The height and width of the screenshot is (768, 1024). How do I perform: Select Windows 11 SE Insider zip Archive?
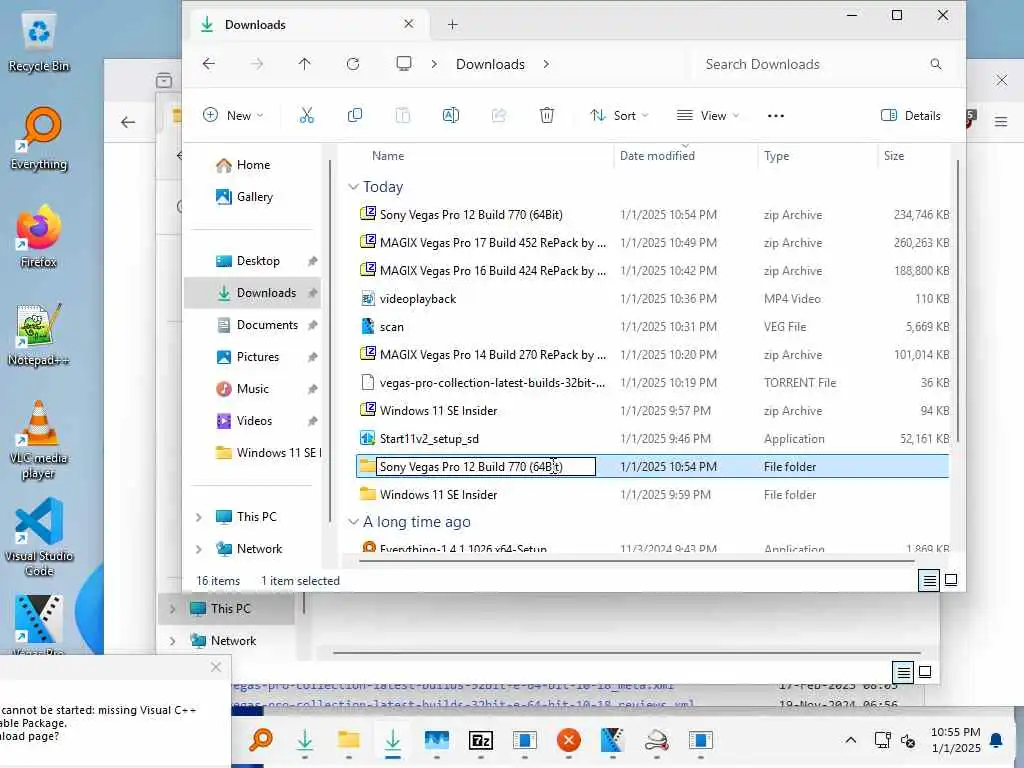click(653, 411)
